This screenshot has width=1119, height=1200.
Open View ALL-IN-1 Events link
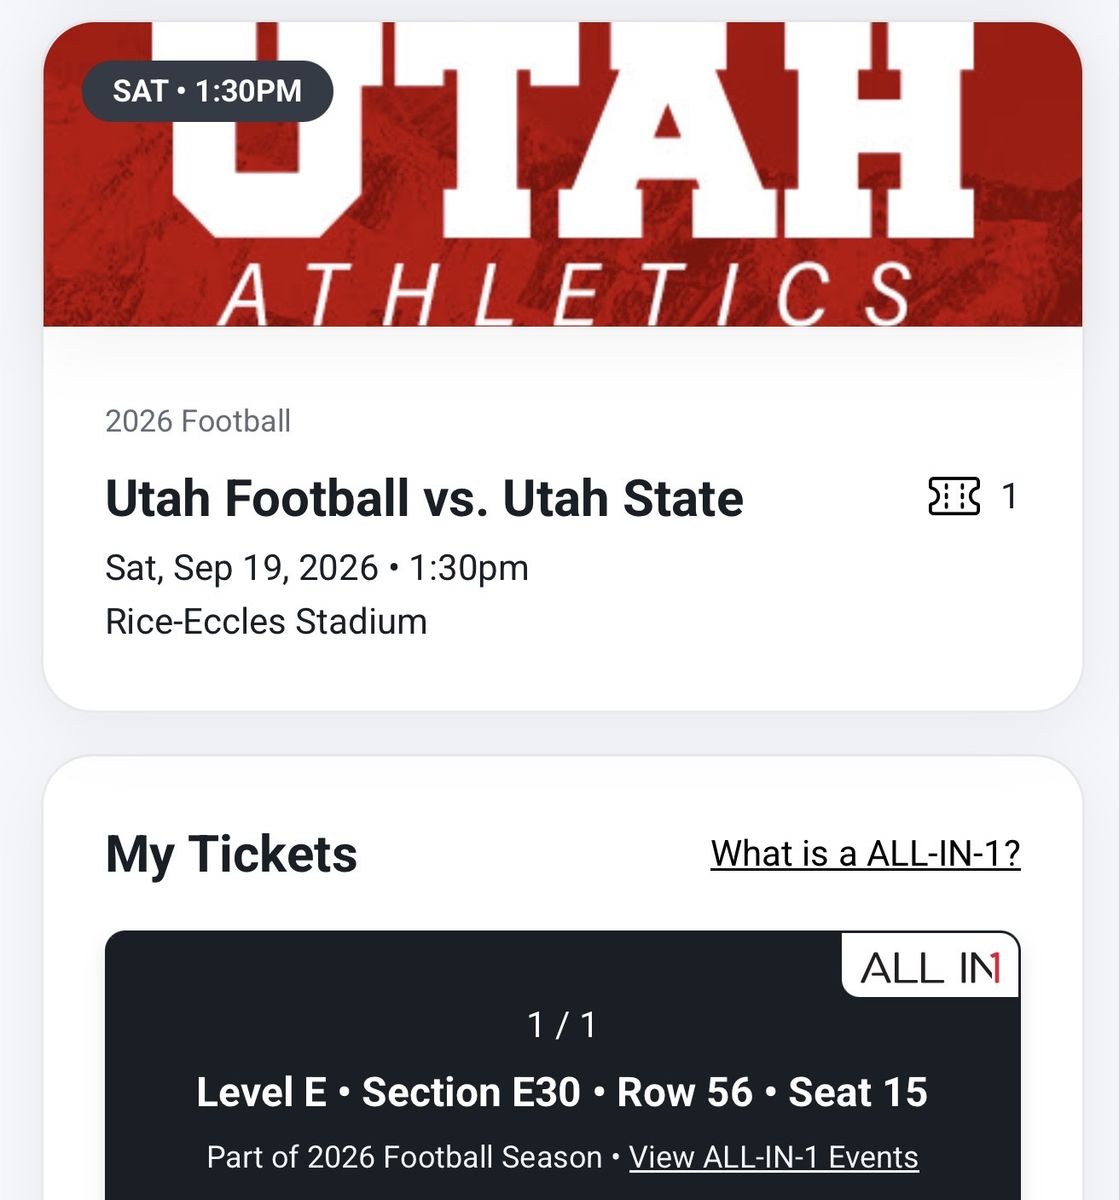(774, 1157)
